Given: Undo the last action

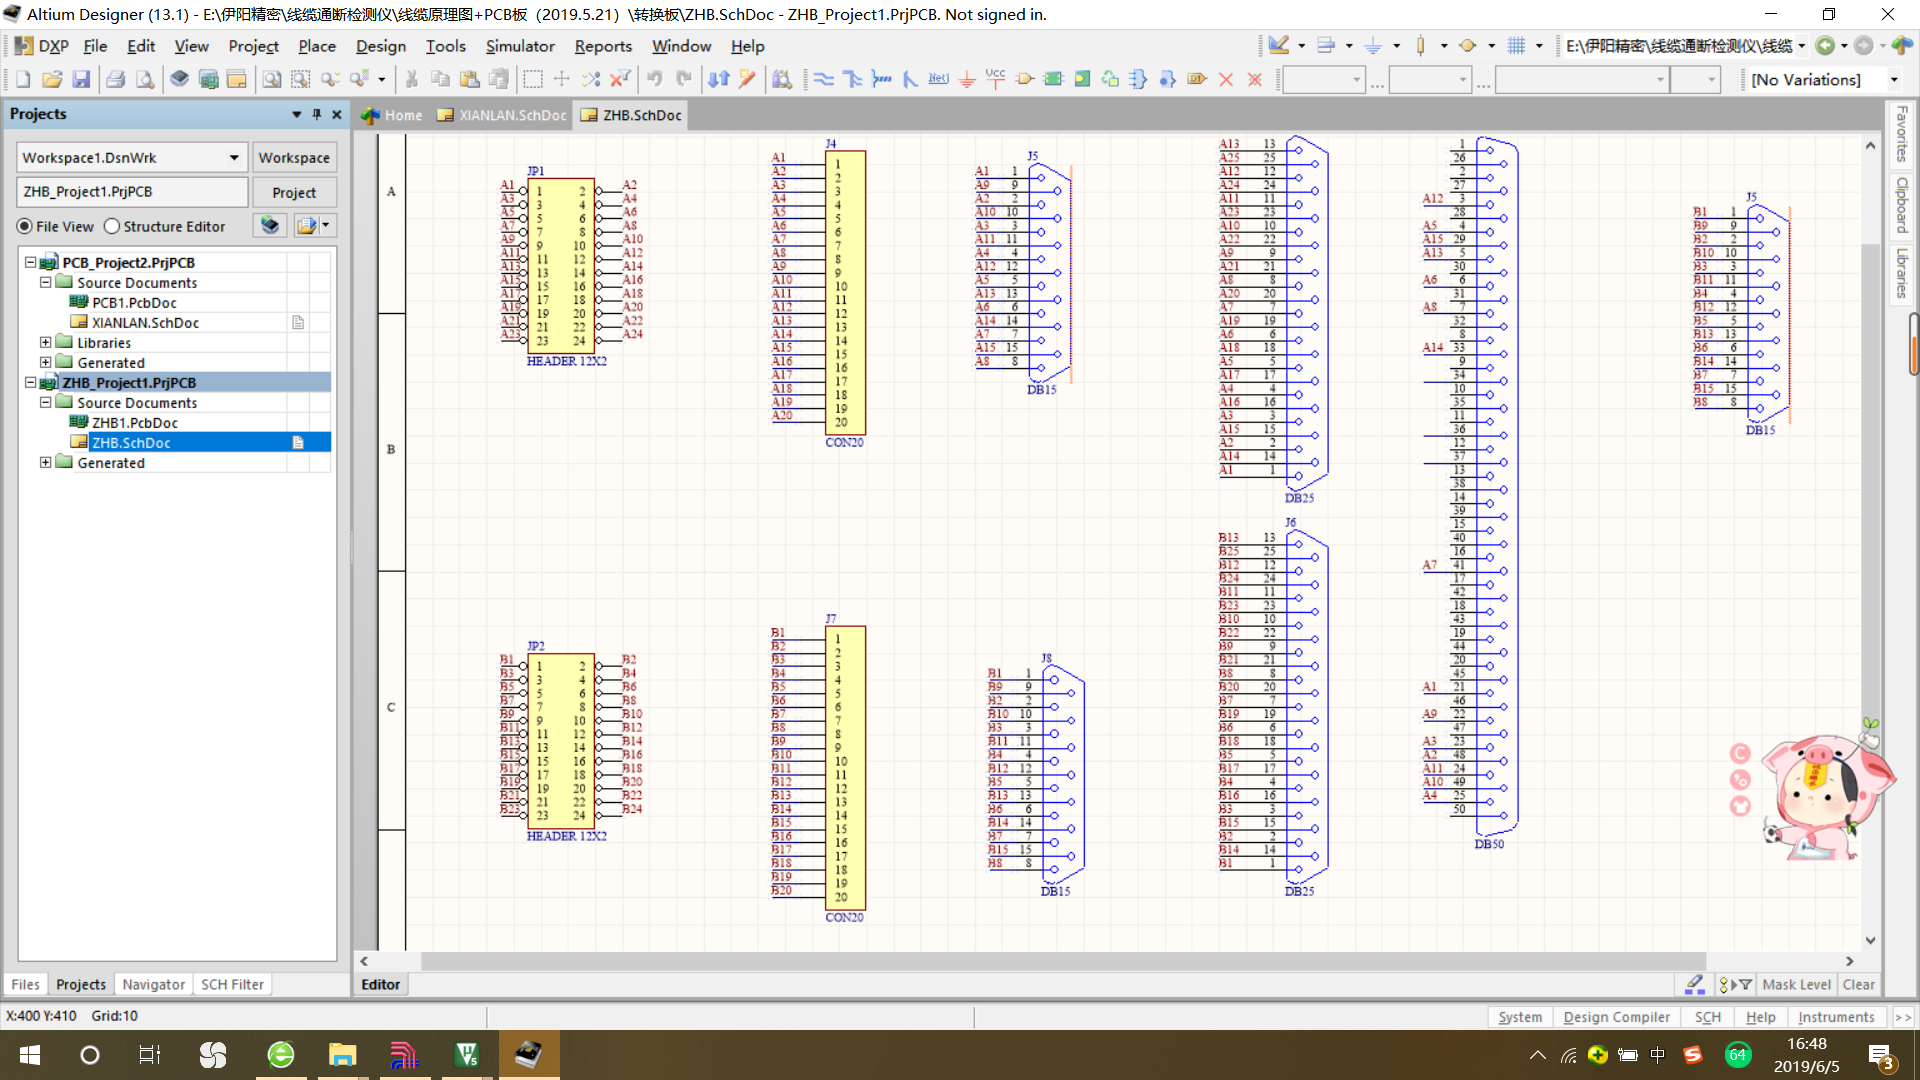Looking at the screenshot, I should tap(655, 79).
